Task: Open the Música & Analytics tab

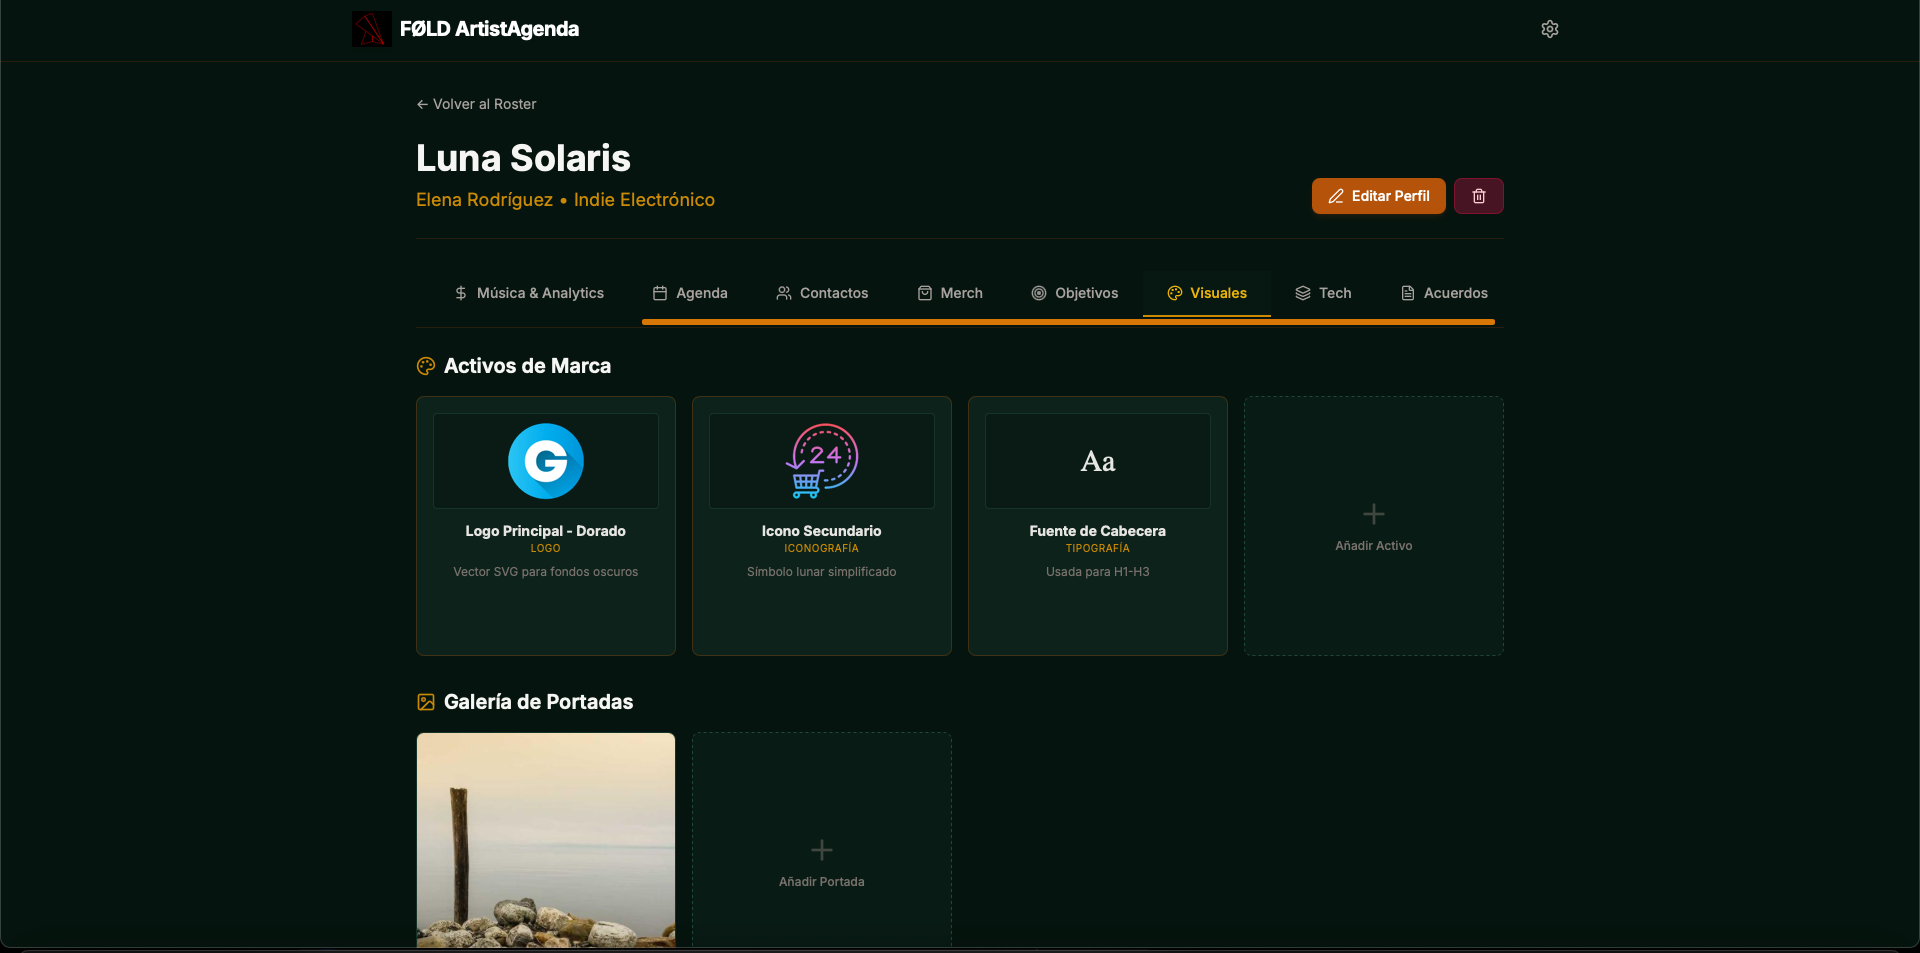Action: [x=529, y=293]
